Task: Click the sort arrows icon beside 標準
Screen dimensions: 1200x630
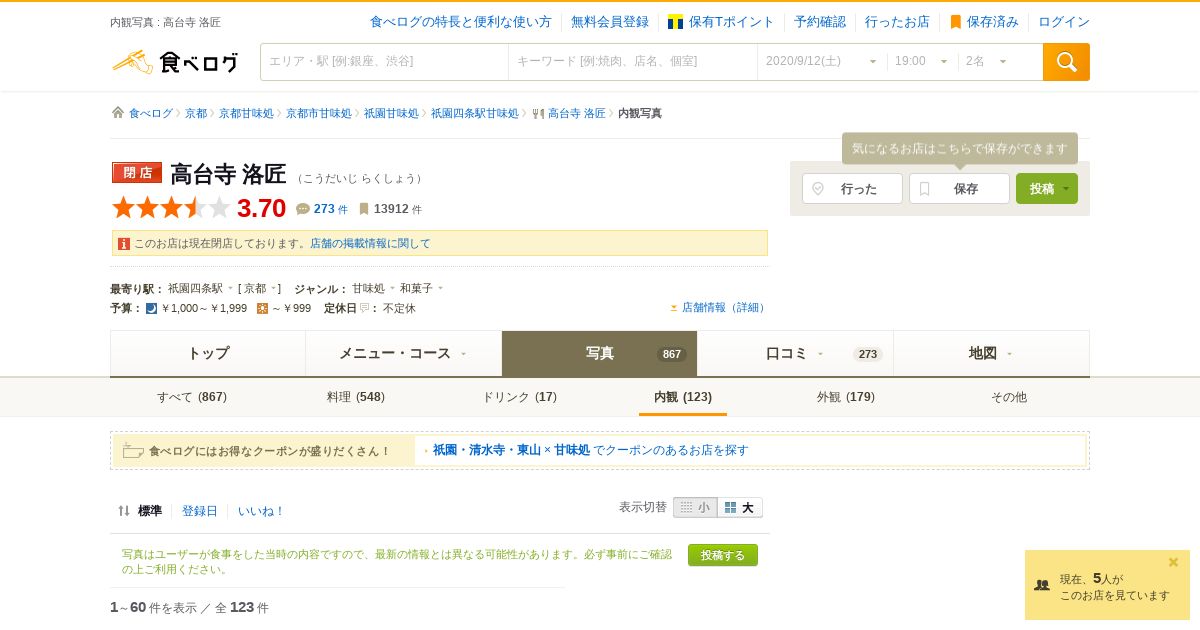Action: tap(124, 511)
